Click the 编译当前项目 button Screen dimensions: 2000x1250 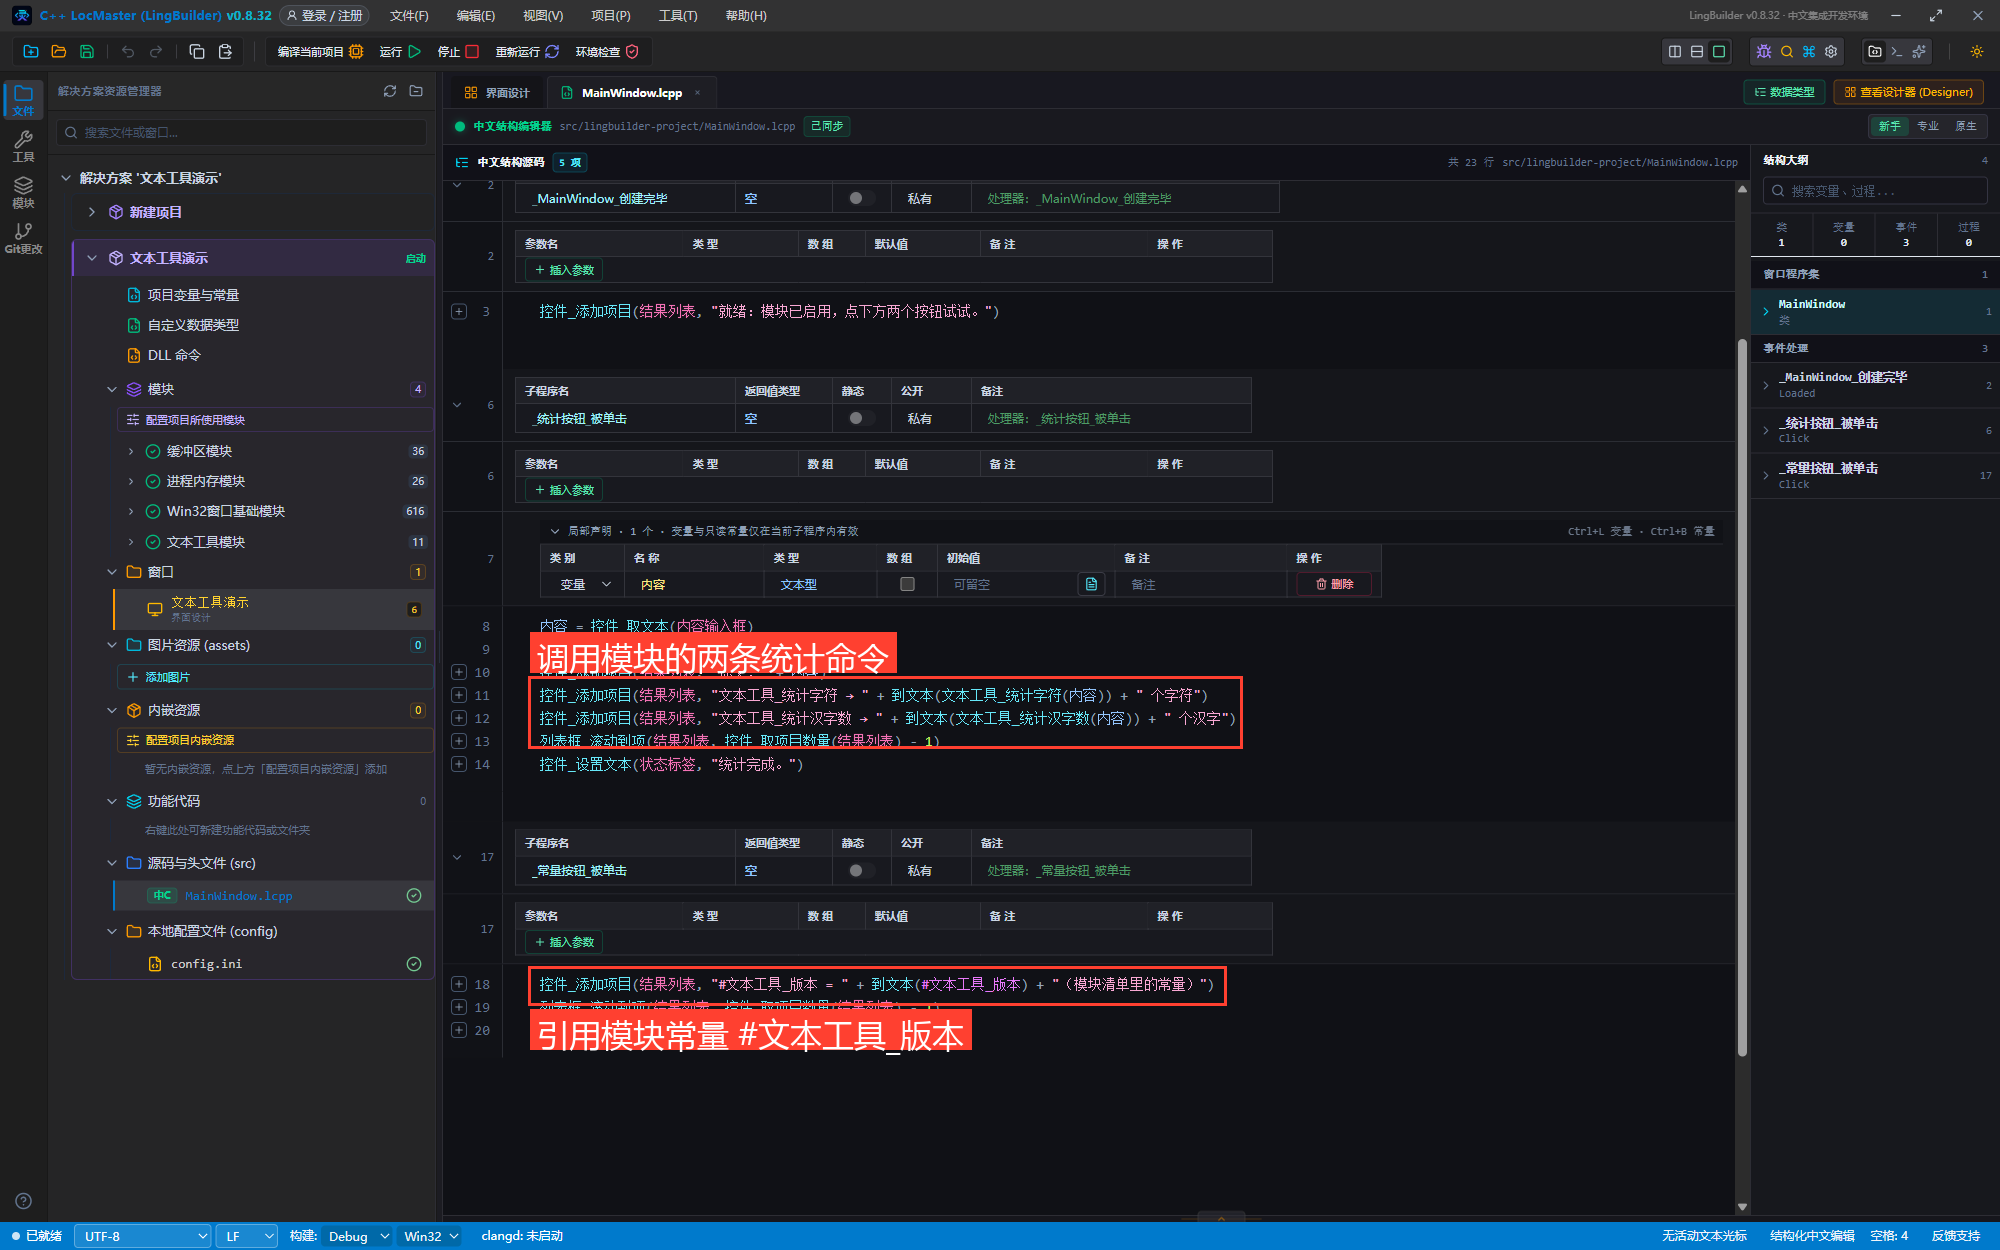click(x=320, y=52)
